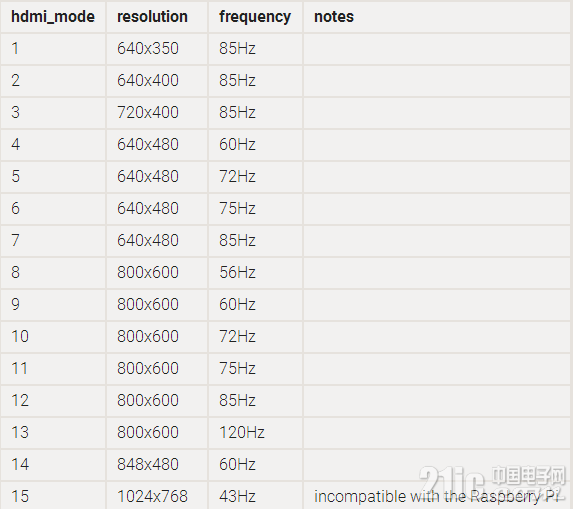Click the 56Hz frequency cell
Screen dimensions: 573x509
pyautogui.click(x=255, y=273)
